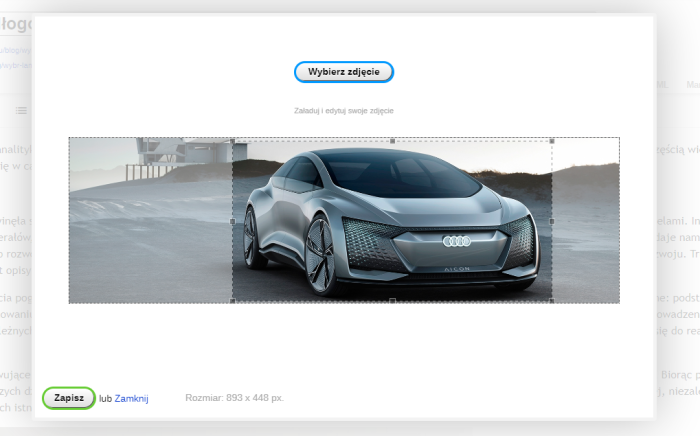
Task: Click the left-middle crop selection handle
Action: point(233,221)
